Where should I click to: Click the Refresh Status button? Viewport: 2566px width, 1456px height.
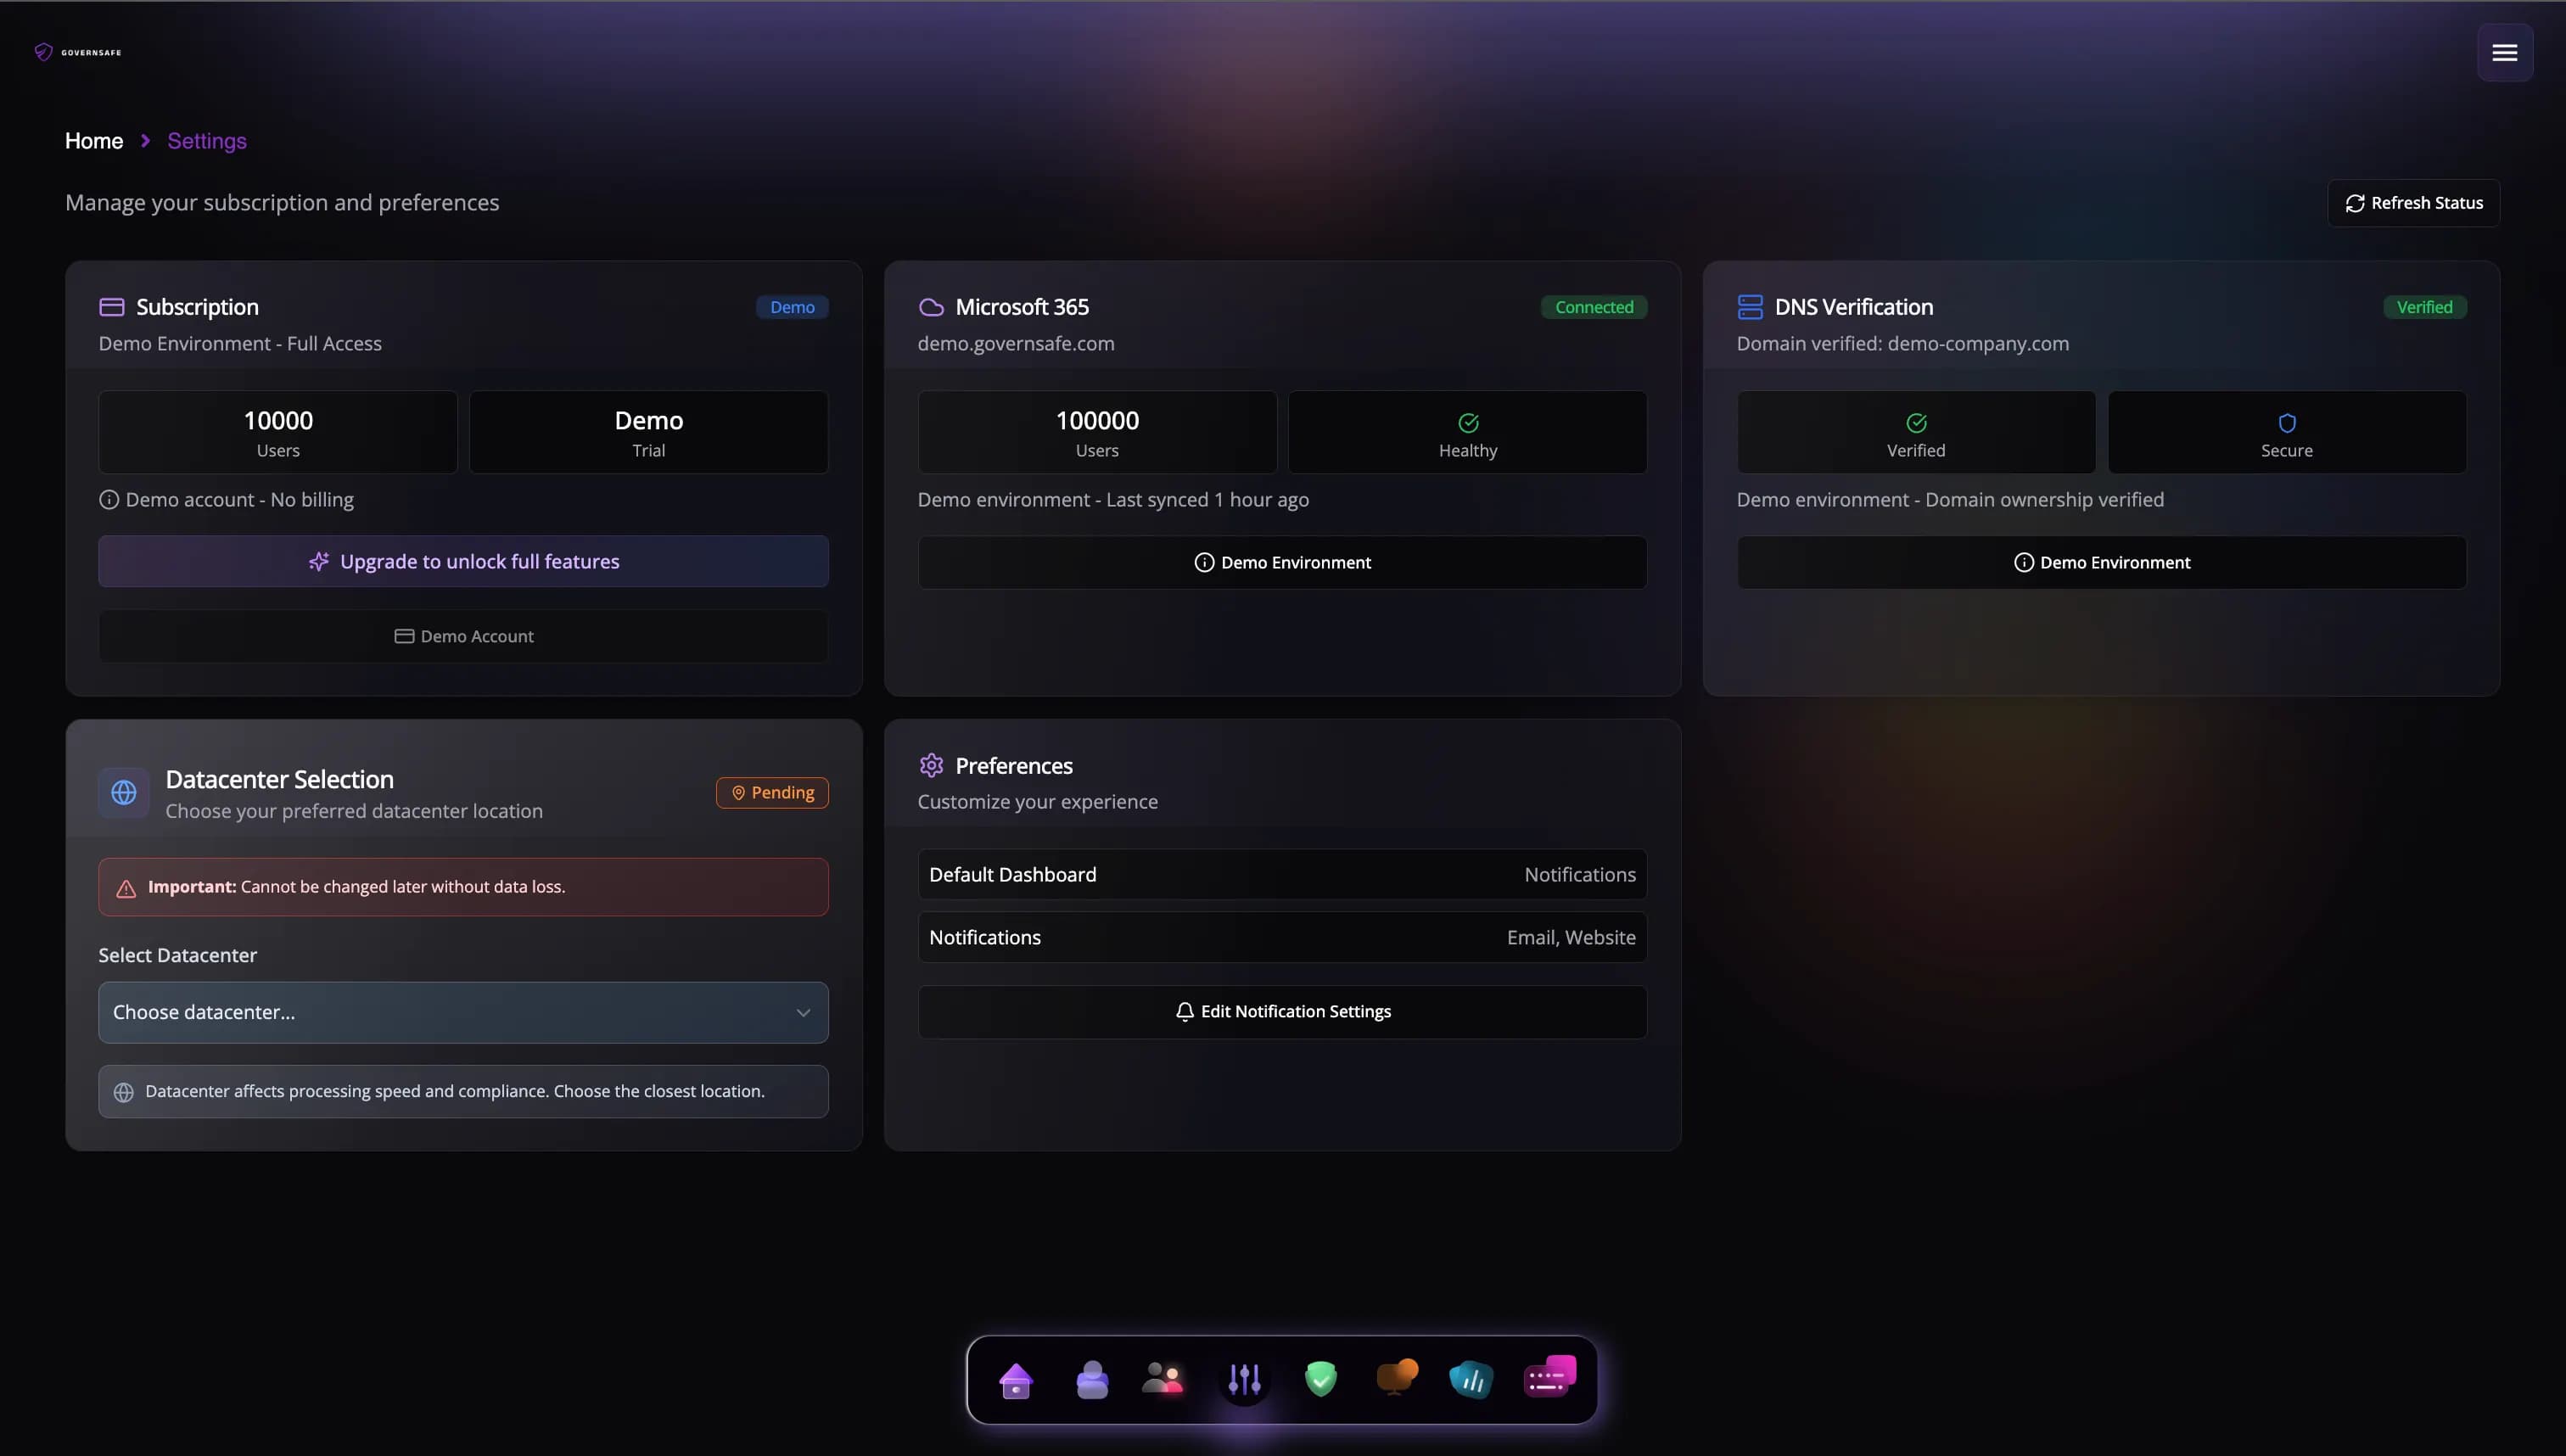(2413, 203)
